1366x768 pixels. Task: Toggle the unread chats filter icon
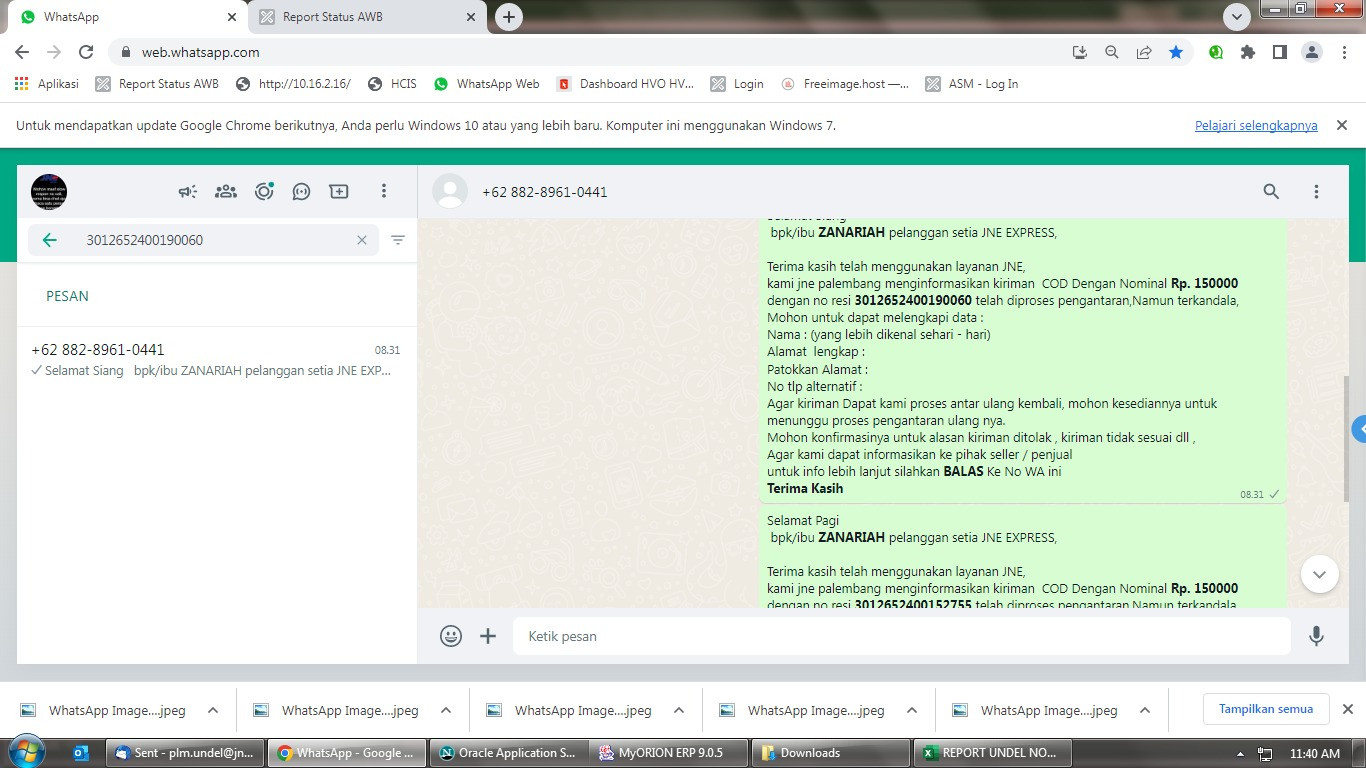[x=398, y=240]
